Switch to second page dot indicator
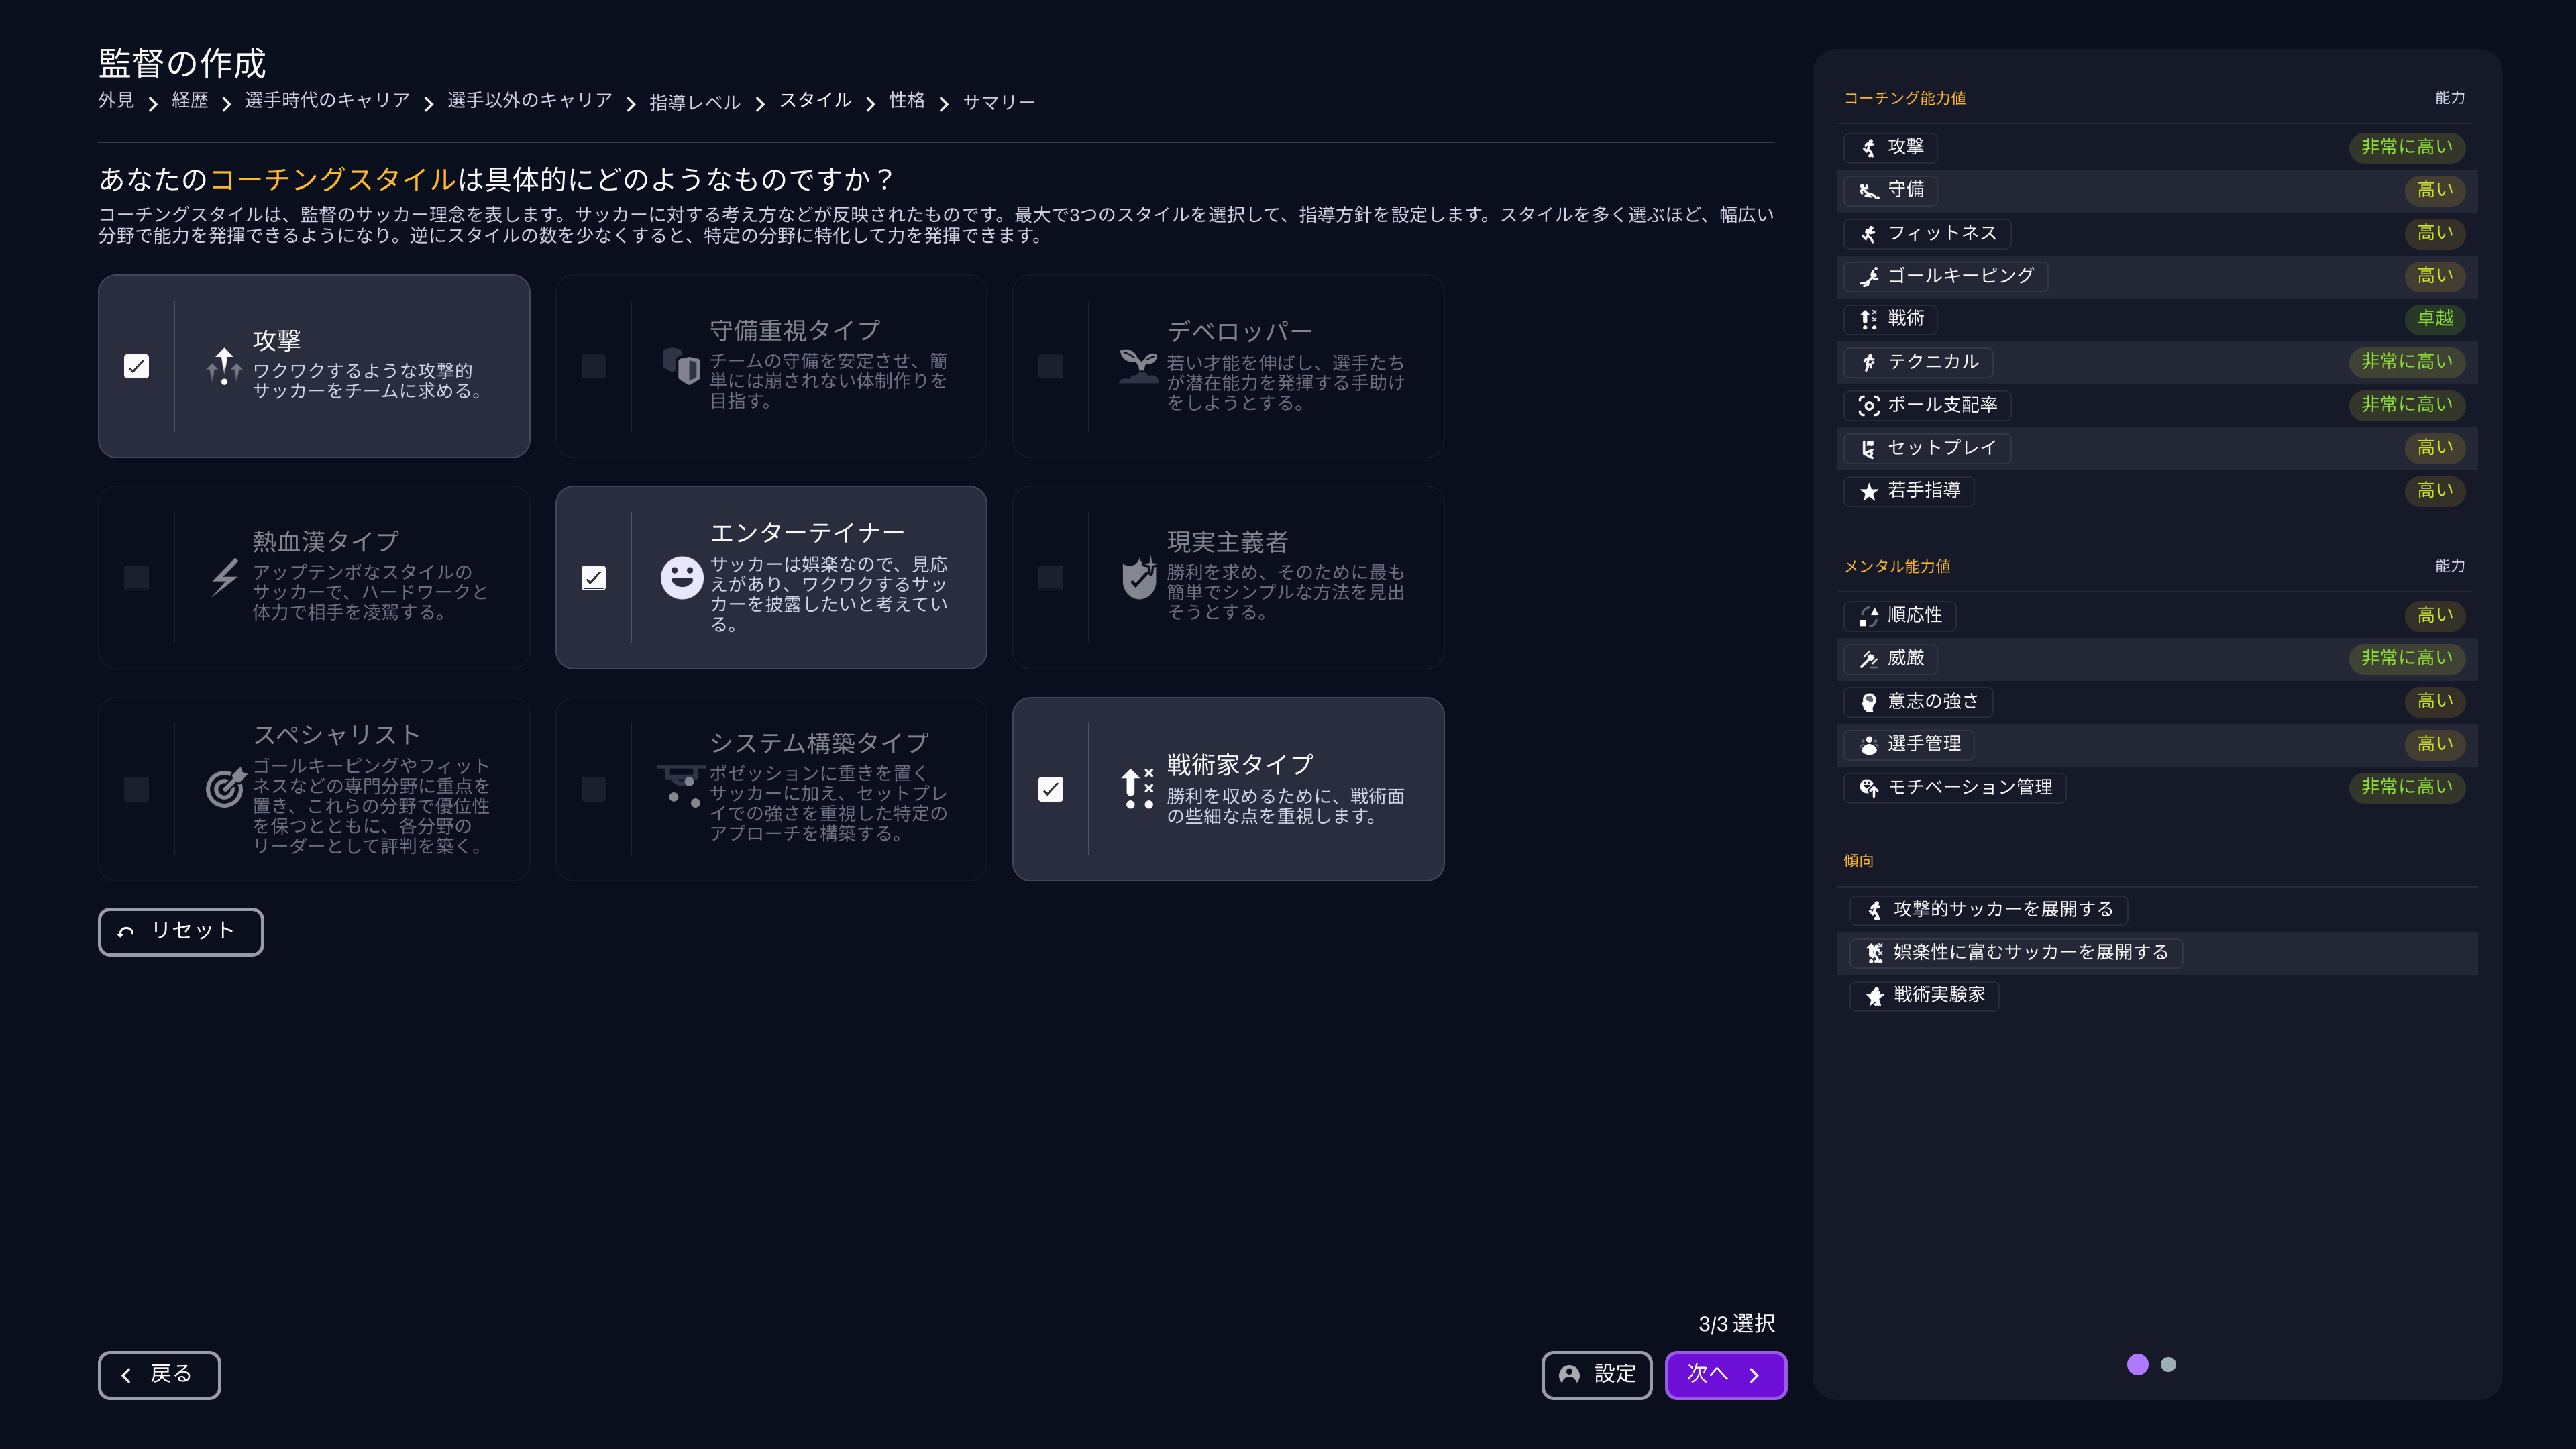 click(x=2168, y=1364)
